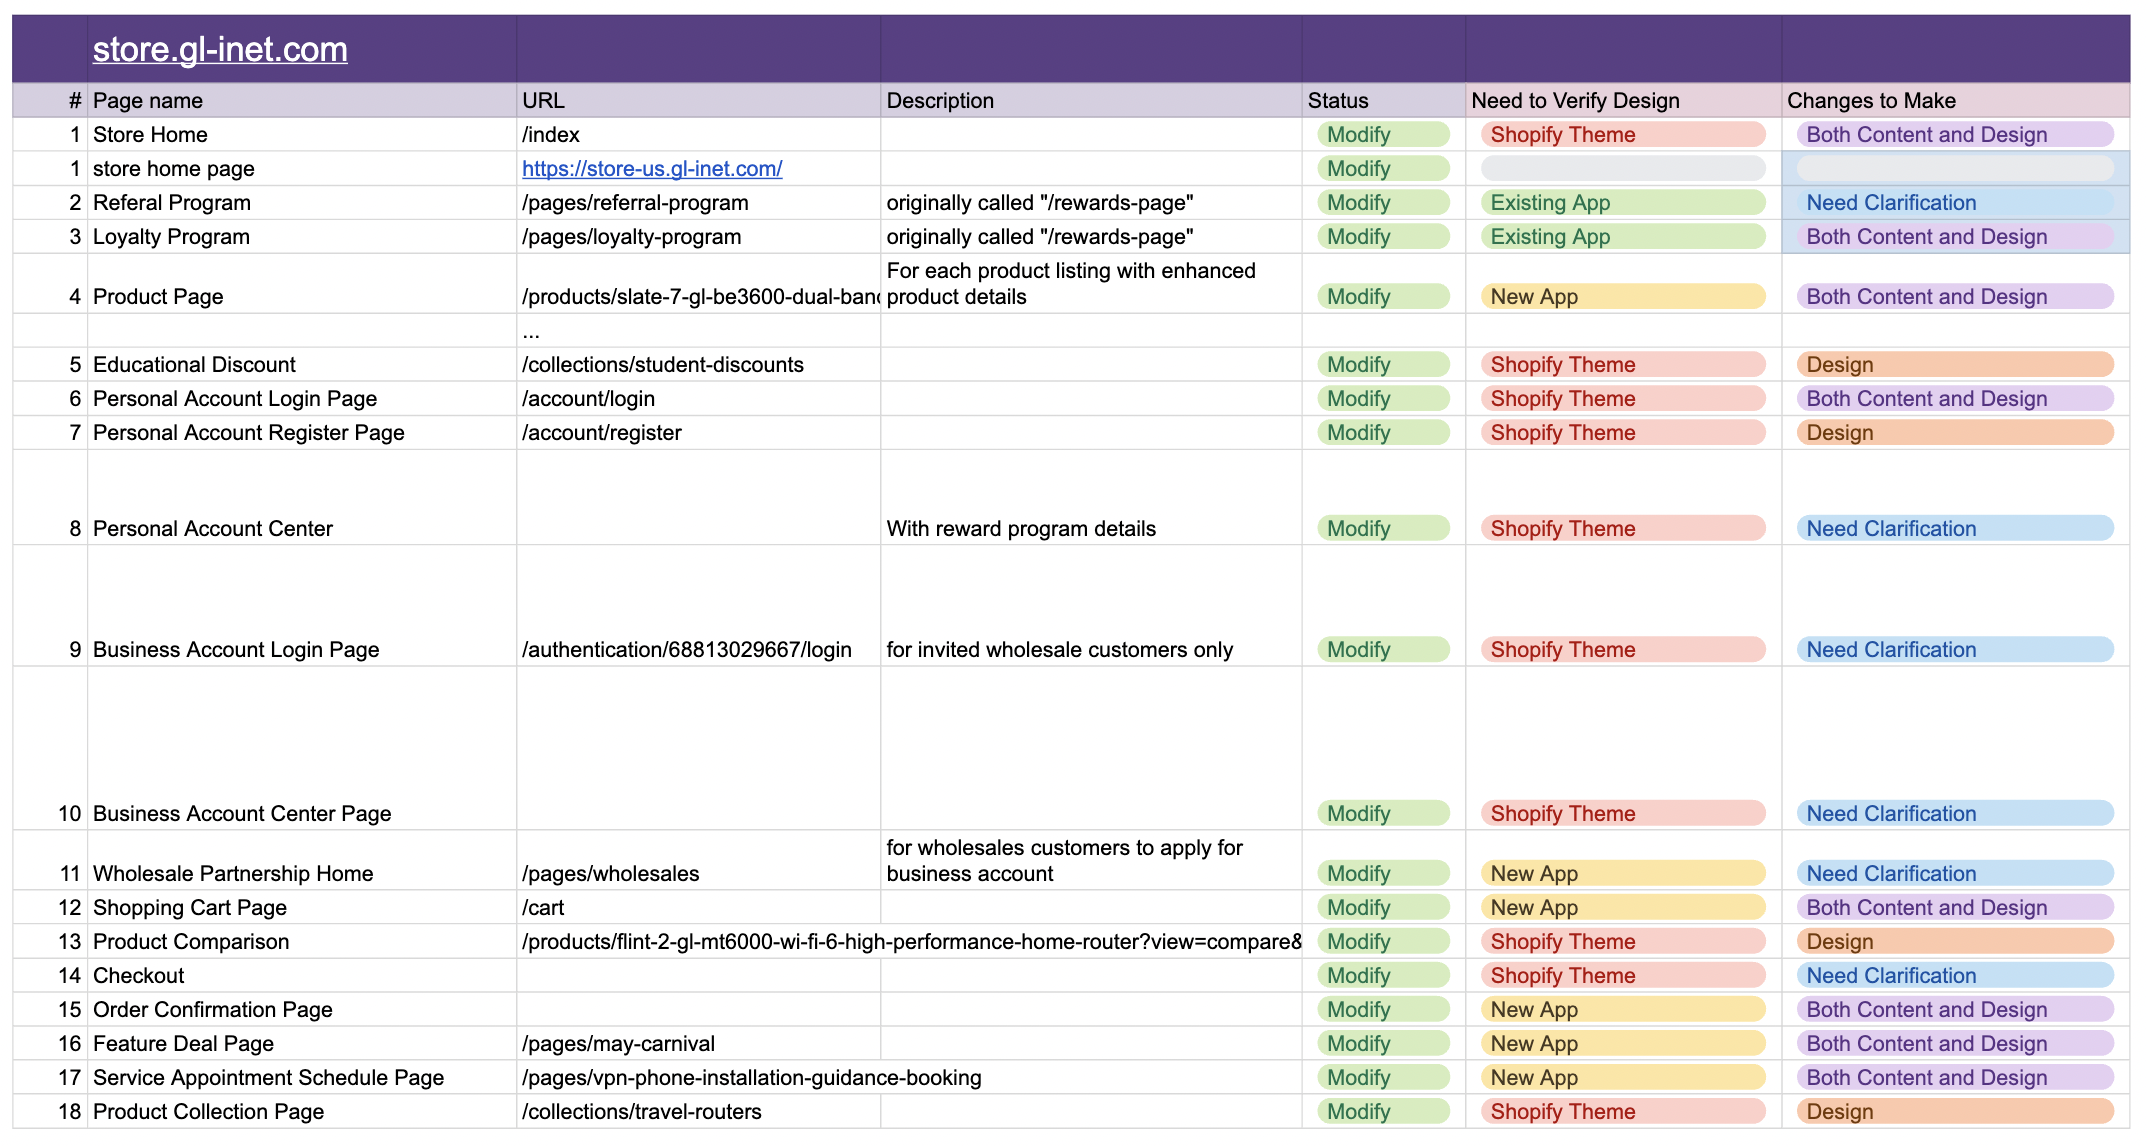Open Existing App dropdown in Referal Program row
This screenshot has height=1146, width=2146.
(x=1623, y=203)
